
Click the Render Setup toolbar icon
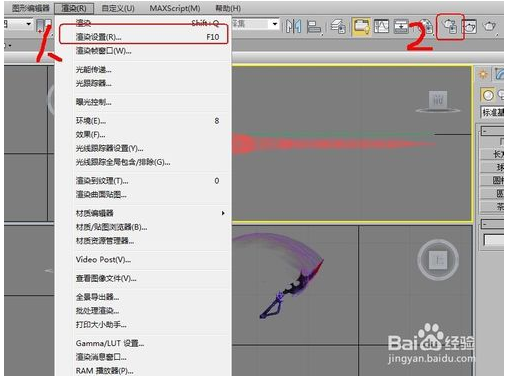point(450,26)
